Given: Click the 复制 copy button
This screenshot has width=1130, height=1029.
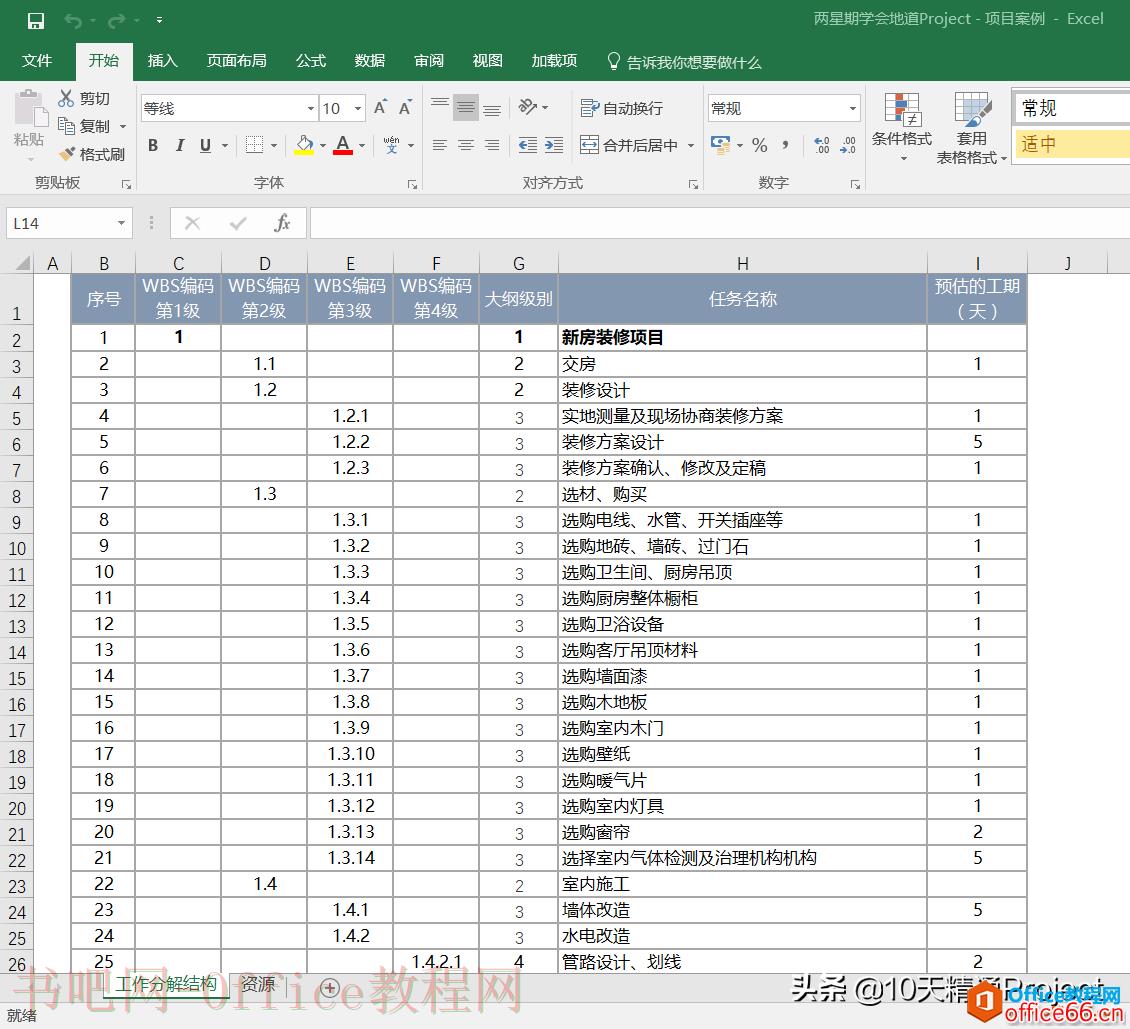Looking at the screenshot, I should [x=85, y=126].
